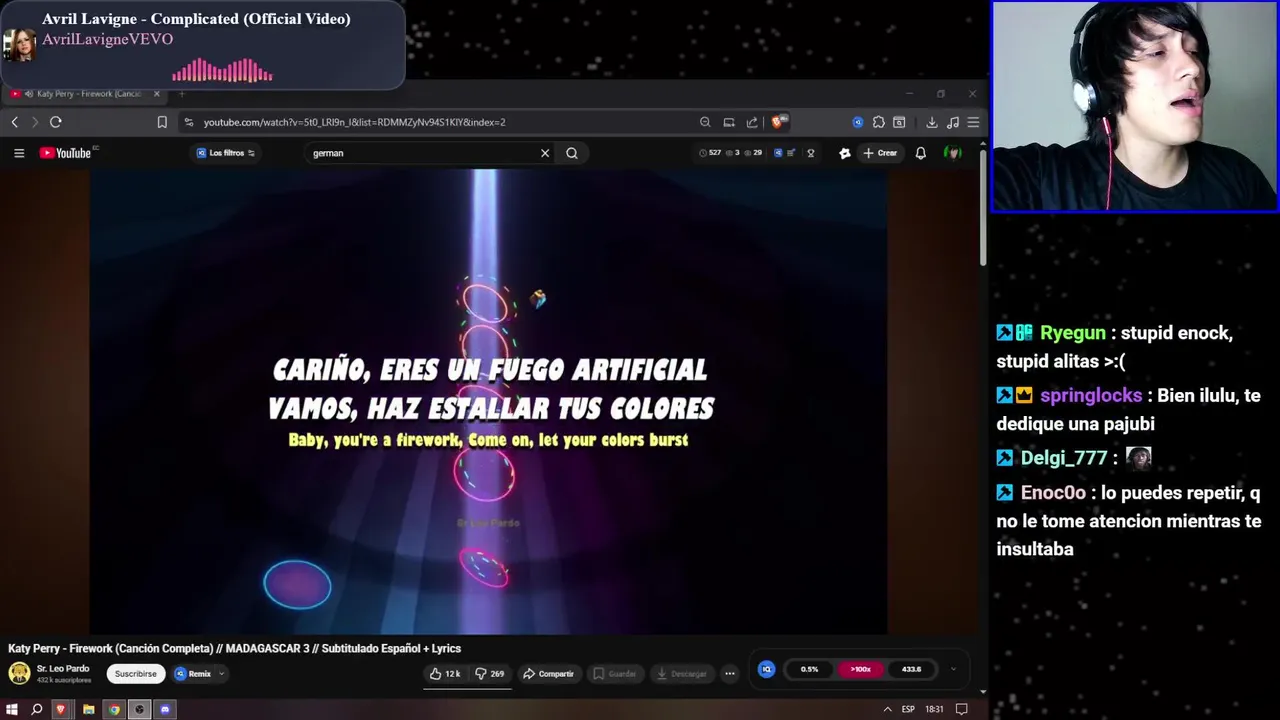This screenshot has height=720, width=1280.
Task: Clear the 'german' search text with X
Action: pos(545,153)
